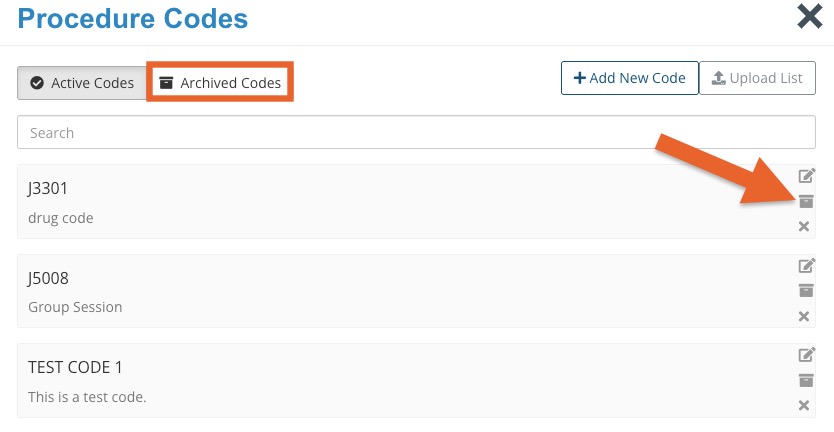Select the J3301 code row
The width and height of the screenshot is (834, 432).
click(416, 202)
